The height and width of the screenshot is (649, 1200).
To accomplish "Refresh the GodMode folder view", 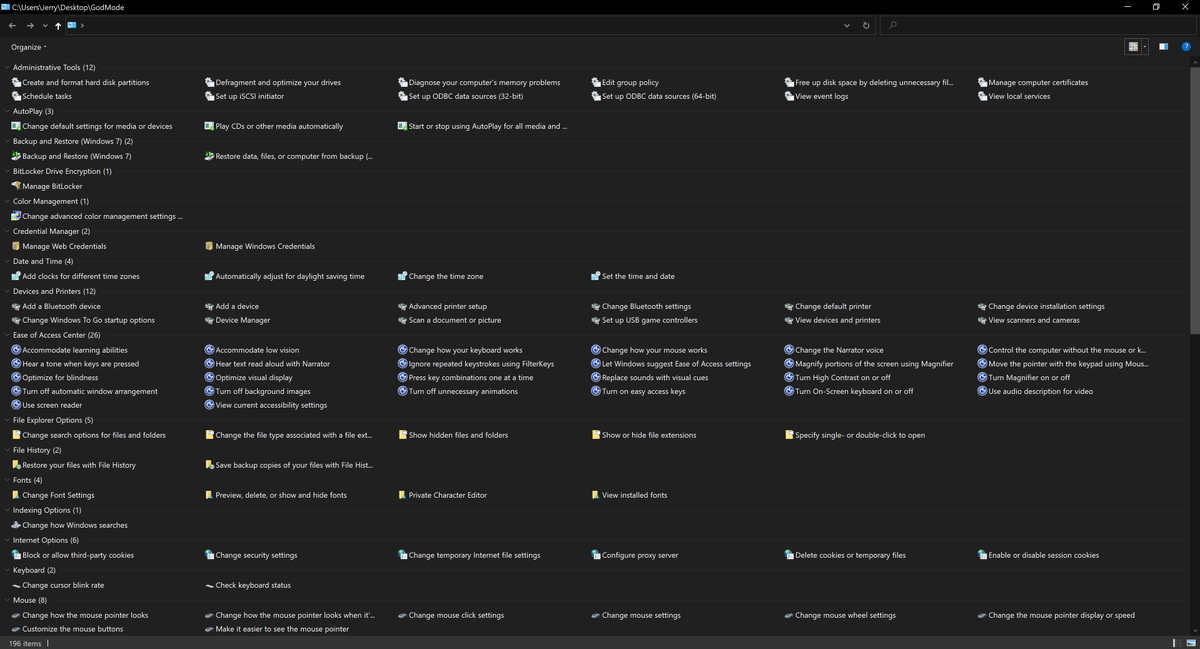I will [x=866, y=25].
